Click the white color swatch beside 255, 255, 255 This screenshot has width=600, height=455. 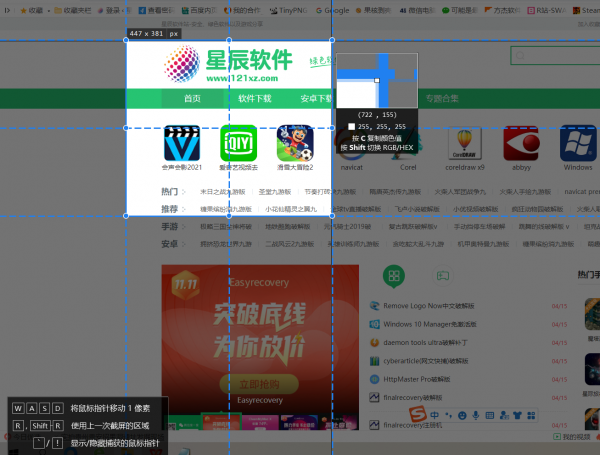[x=351, y=127]
